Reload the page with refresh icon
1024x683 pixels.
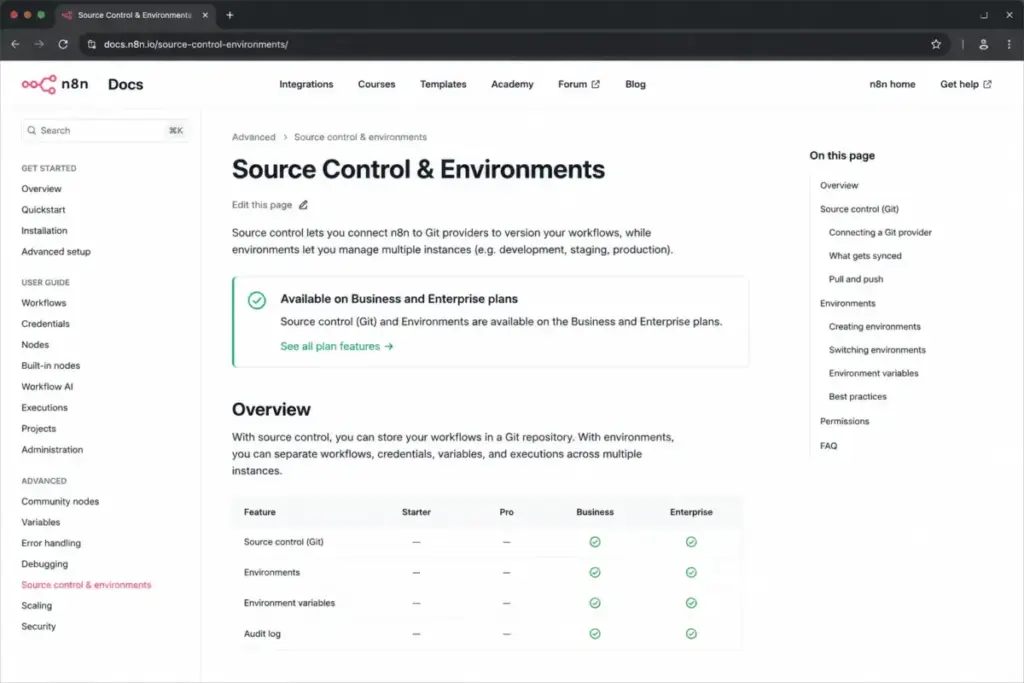click(x=63, y=44)
